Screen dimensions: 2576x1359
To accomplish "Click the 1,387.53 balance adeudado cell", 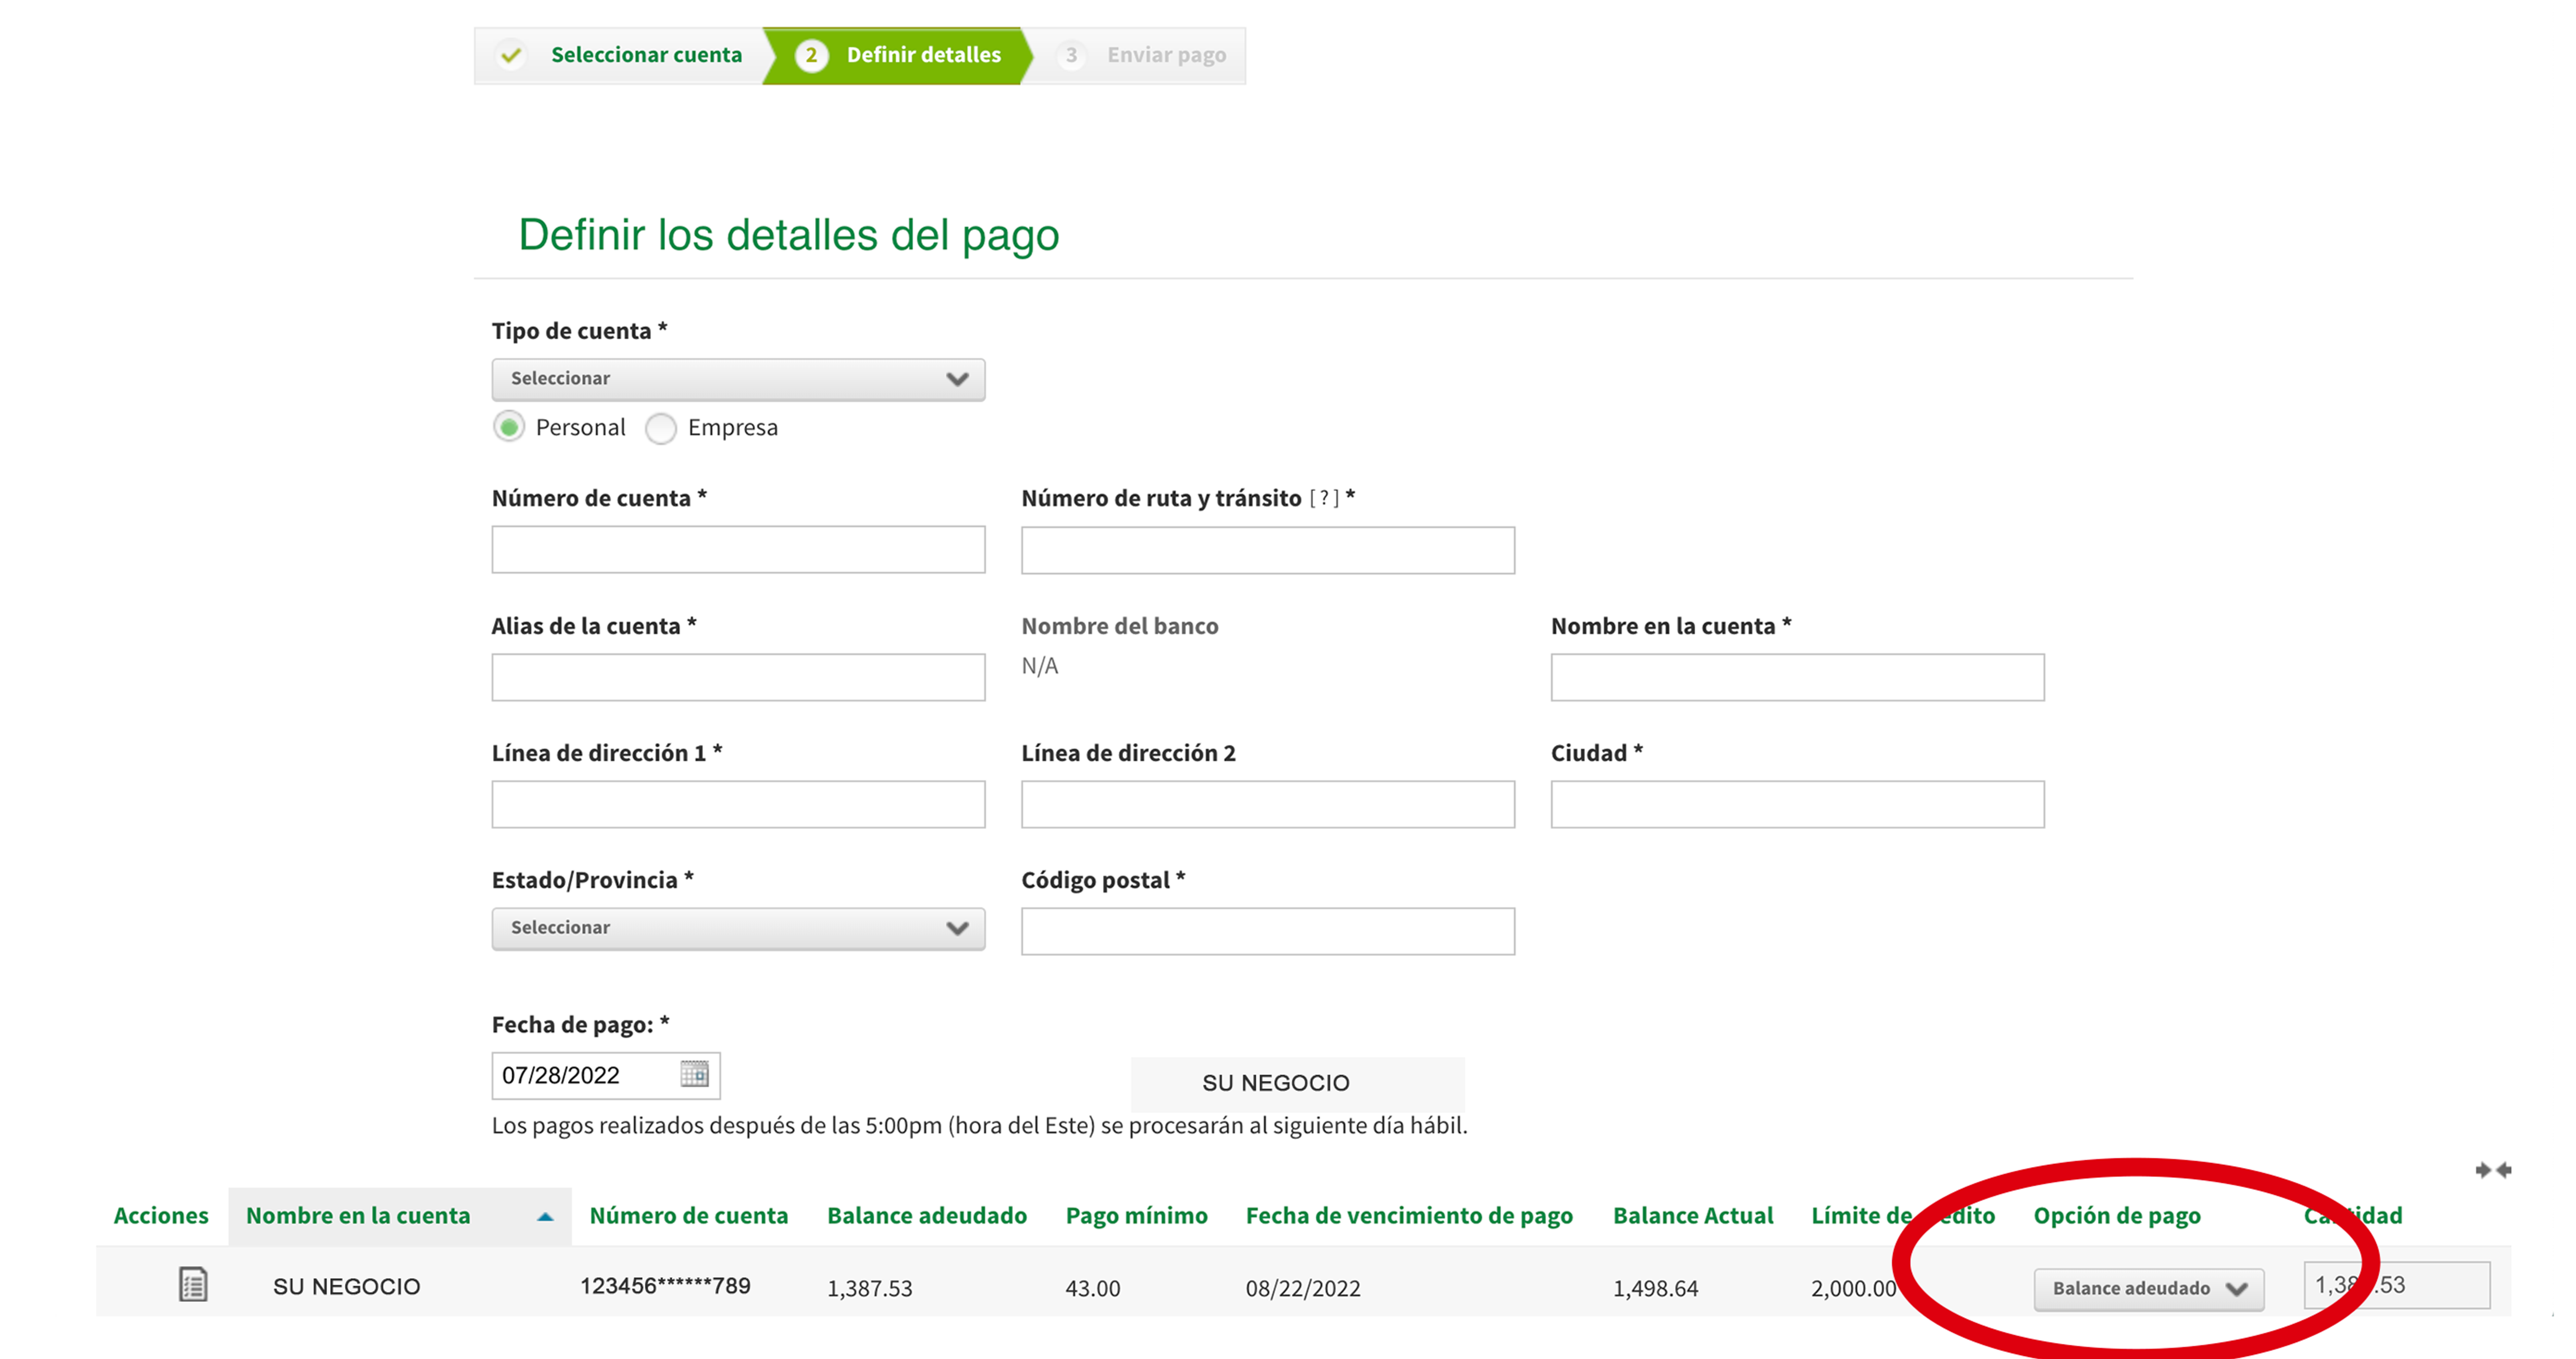I will point(870,1288).
